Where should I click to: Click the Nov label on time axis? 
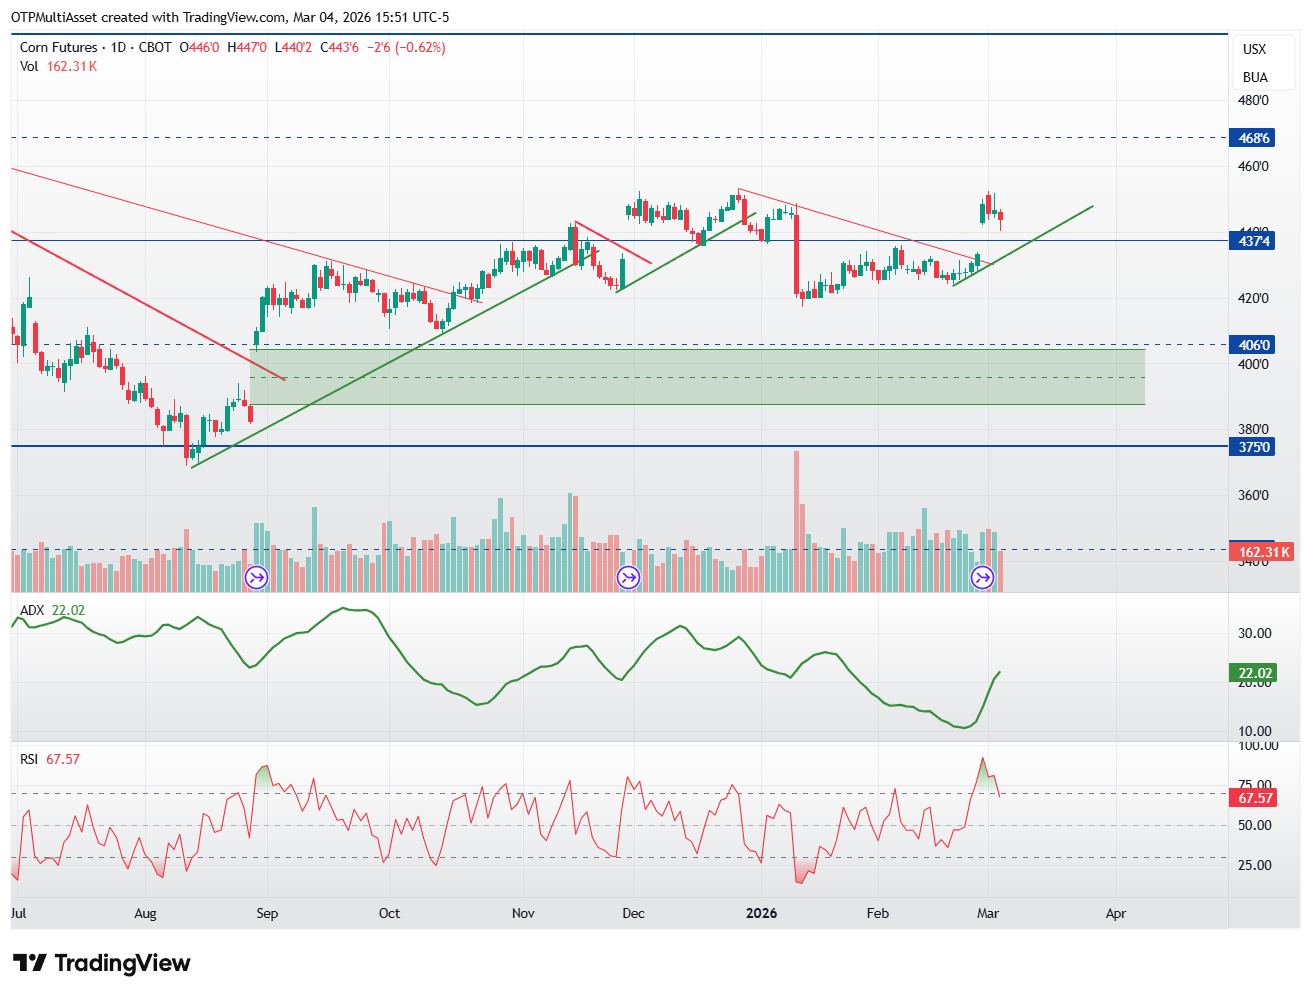523,913
